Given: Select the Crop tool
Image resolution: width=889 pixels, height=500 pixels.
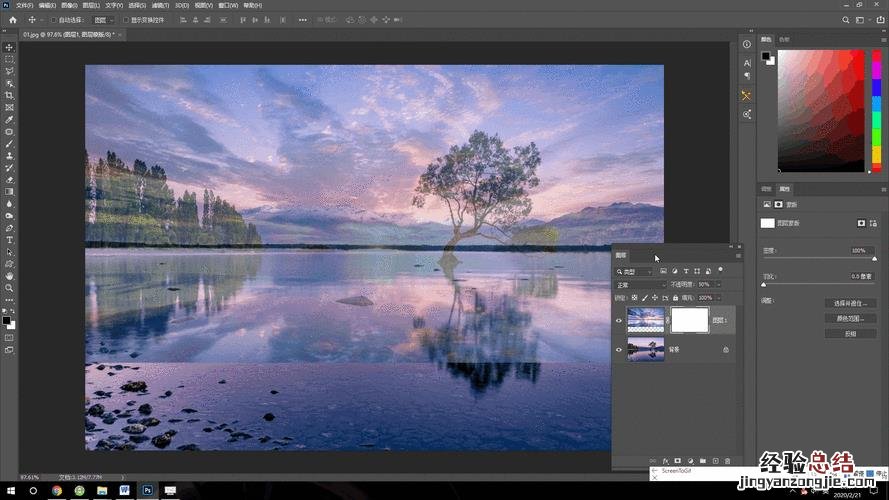Looking at the screenshot, I should coord(10,95).
